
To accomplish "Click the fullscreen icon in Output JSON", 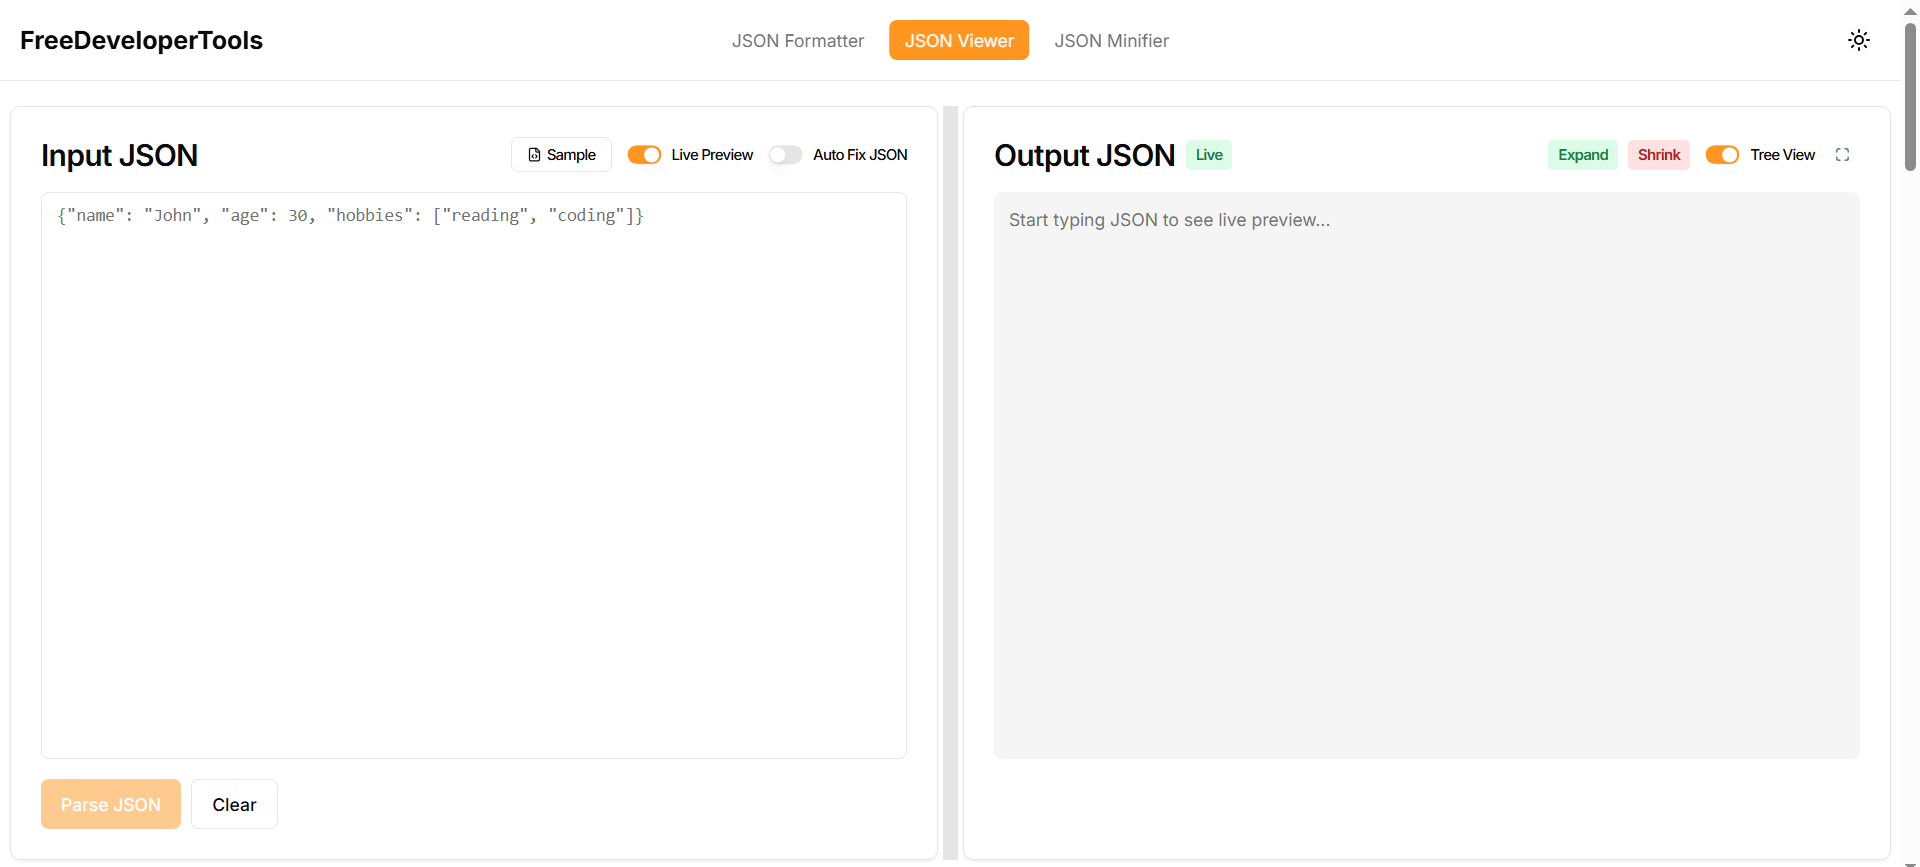I will 1842,155.
